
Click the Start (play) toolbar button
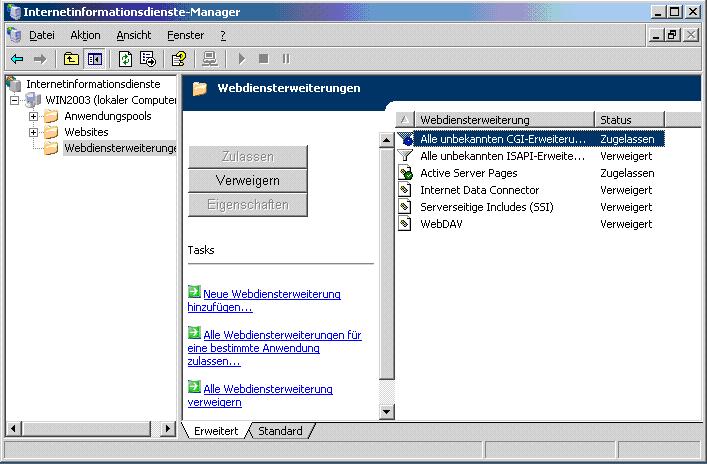[x=242, y=59]
